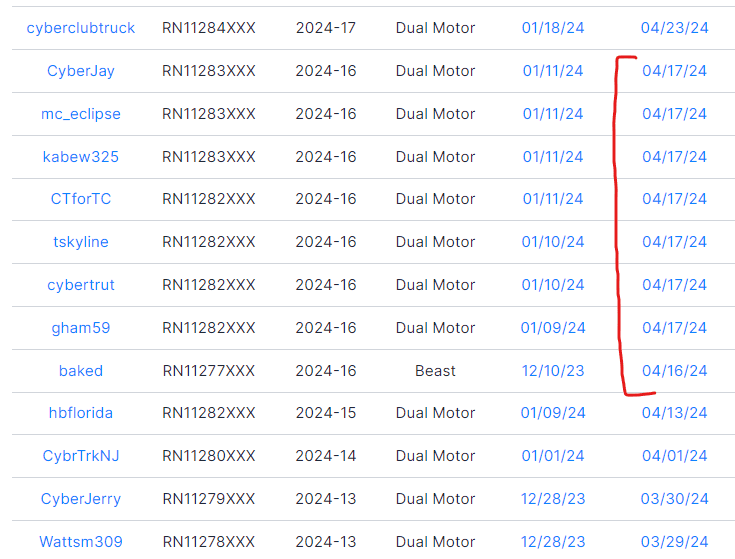
Task: Click 04/17/24 date in mc_eclipse row
Action: click(675, 114)
